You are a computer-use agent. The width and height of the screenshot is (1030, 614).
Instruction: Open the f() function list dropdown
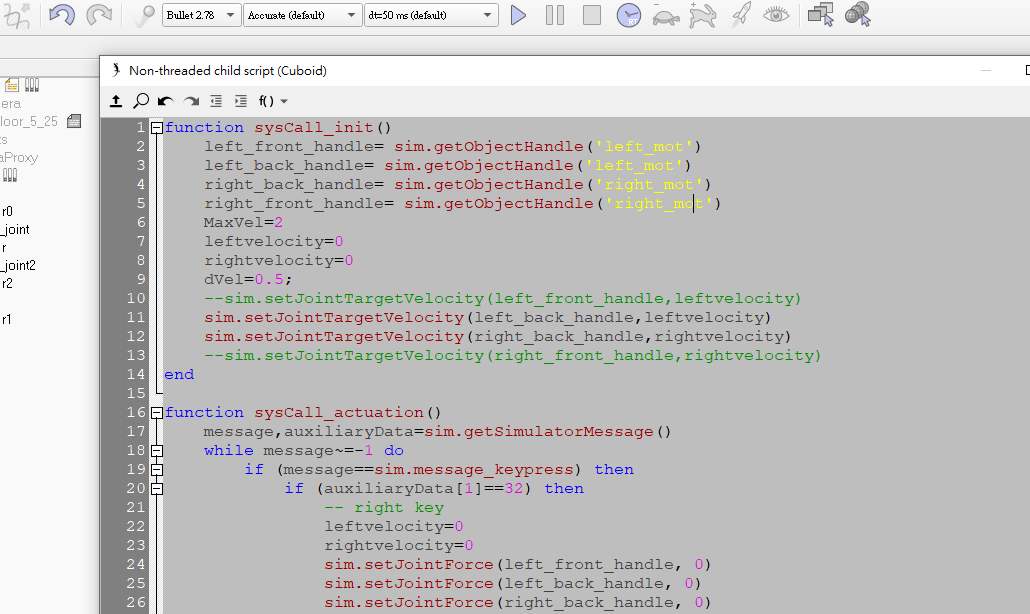coord(273,101)
